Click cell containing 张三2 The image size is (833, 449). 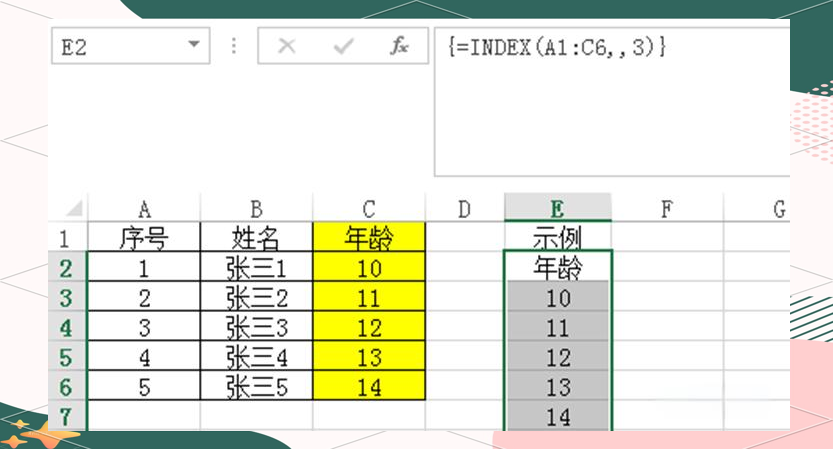[257, 297]
